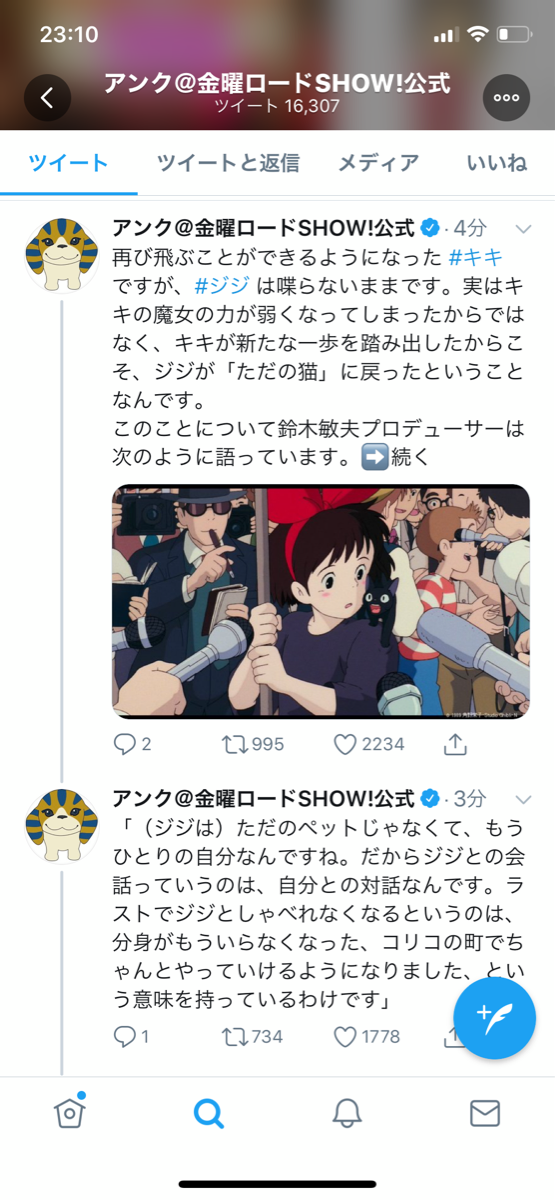Expand the first tweet's dropdown chevron

pos(523,228)
